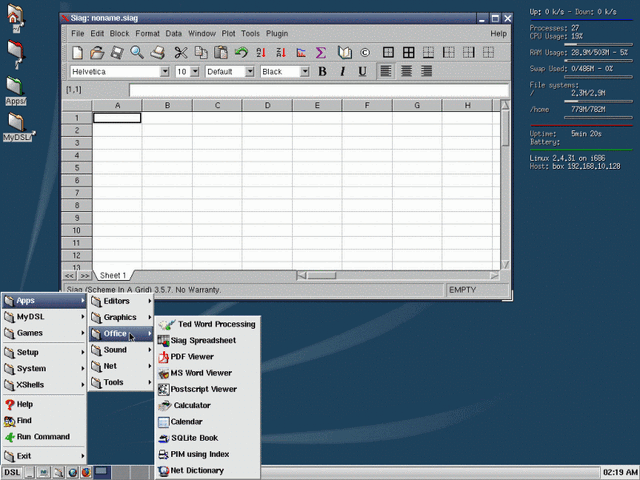Image resolution: width=640 pixels, height=480 pixels.
Task: Sort descending with the Z-A icon
Action: (281, 52)
